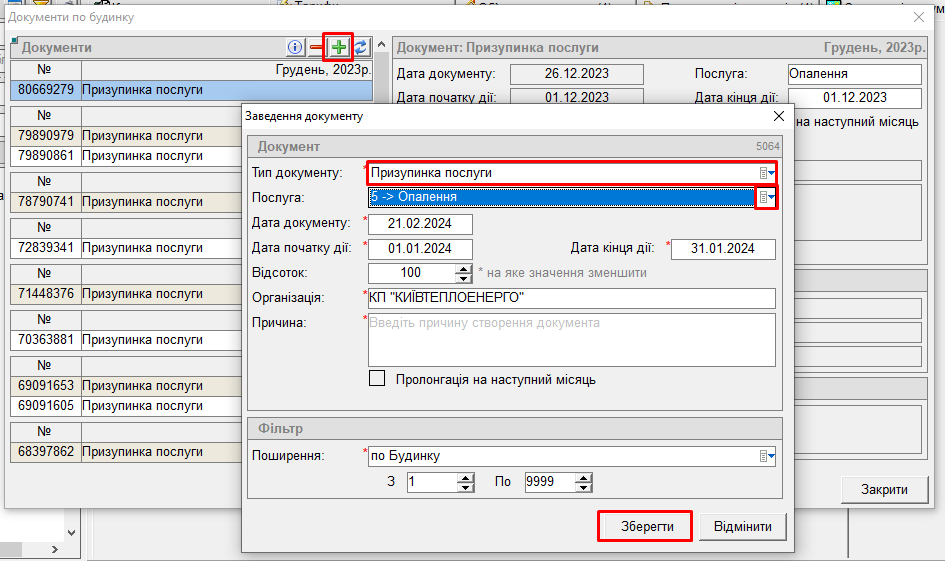945x561 pixels.
Task: Close the Документи по будинку window
Action: pos(920,17)
